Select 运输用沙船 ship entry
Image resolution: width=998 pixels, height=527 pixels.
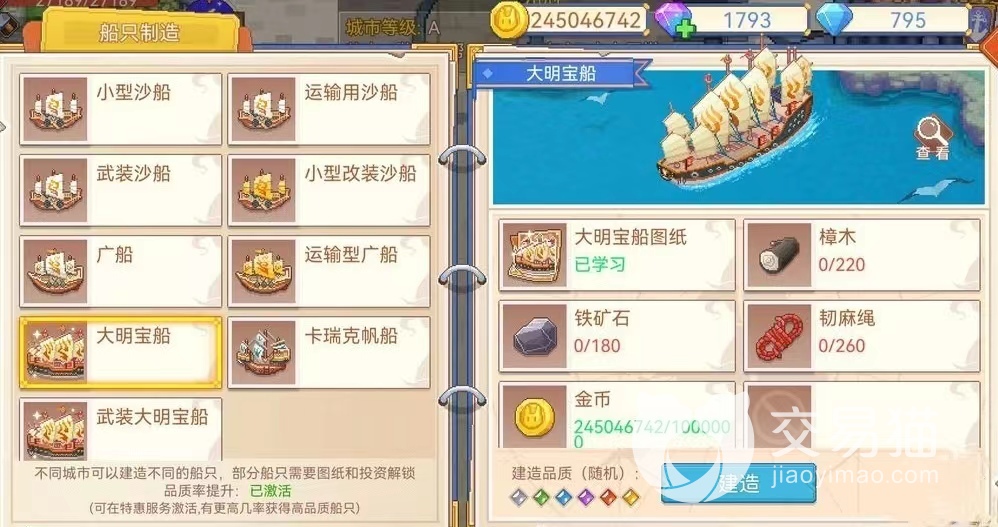click(x=329, y=109)
